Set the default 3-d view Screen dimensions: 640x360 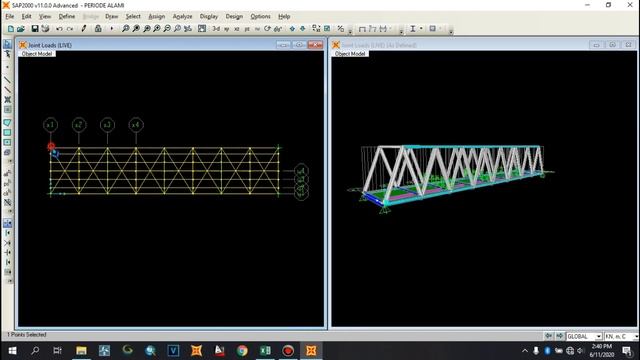pos(216,29)
